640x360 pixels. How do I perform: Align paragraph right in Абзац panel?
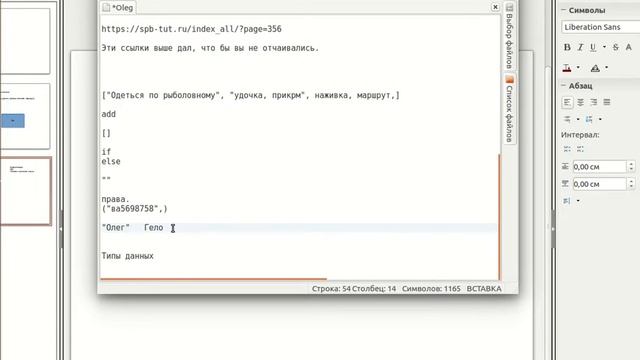click(x=593, y=102)
